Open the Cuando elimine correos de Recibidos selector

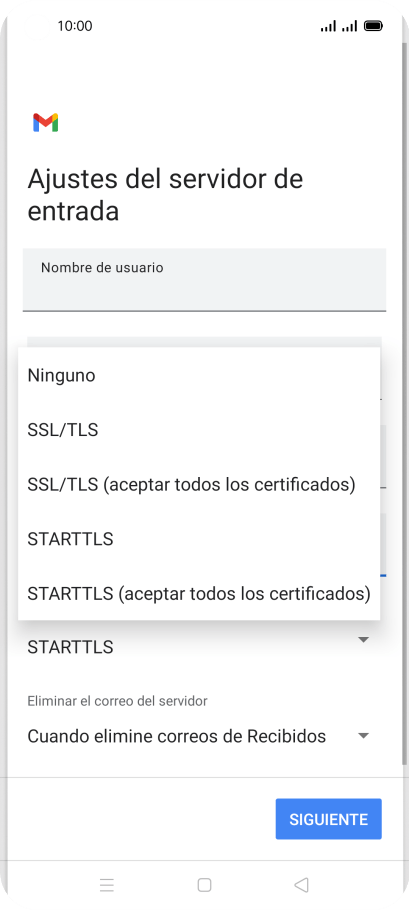coord(199,736)
